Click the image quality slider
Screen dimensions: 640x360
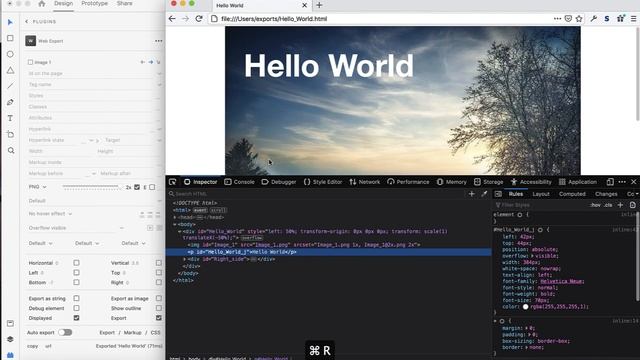pos(90,187)
